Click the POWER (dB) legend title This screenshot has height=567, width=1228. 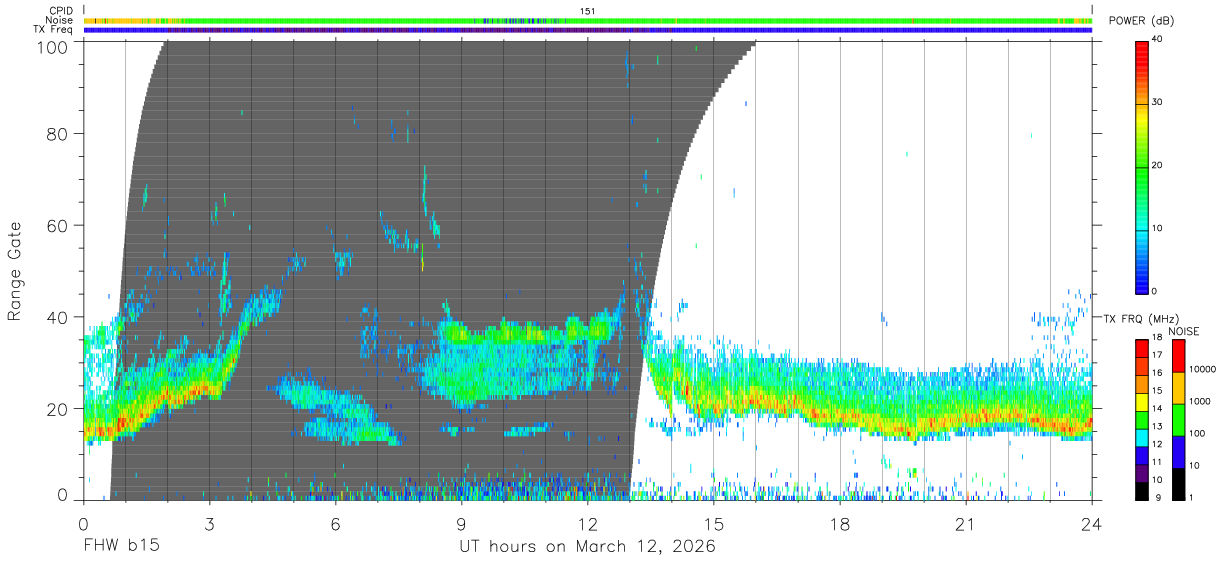click(1141, 21)
